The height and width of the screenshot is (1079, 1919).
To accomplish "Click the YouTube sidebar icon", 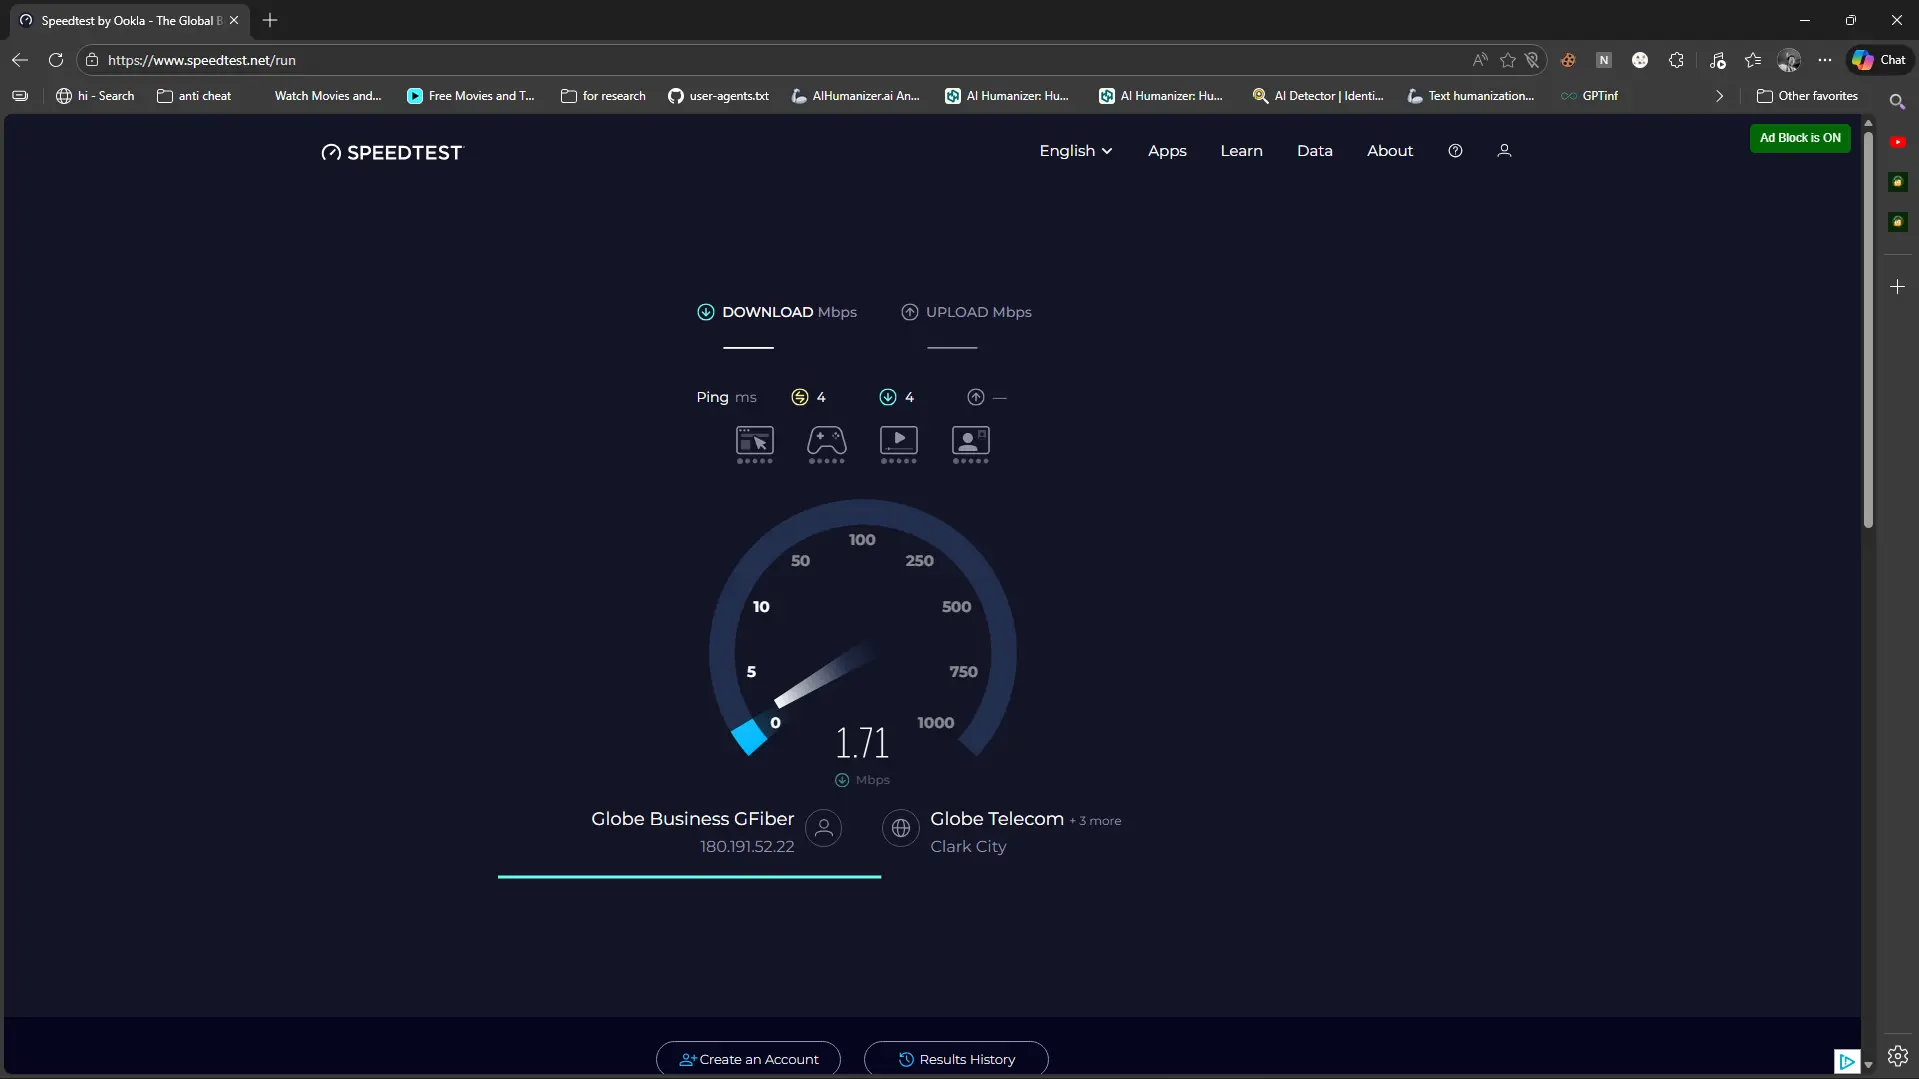I will pyautogui.click(x=1897, y=142).
